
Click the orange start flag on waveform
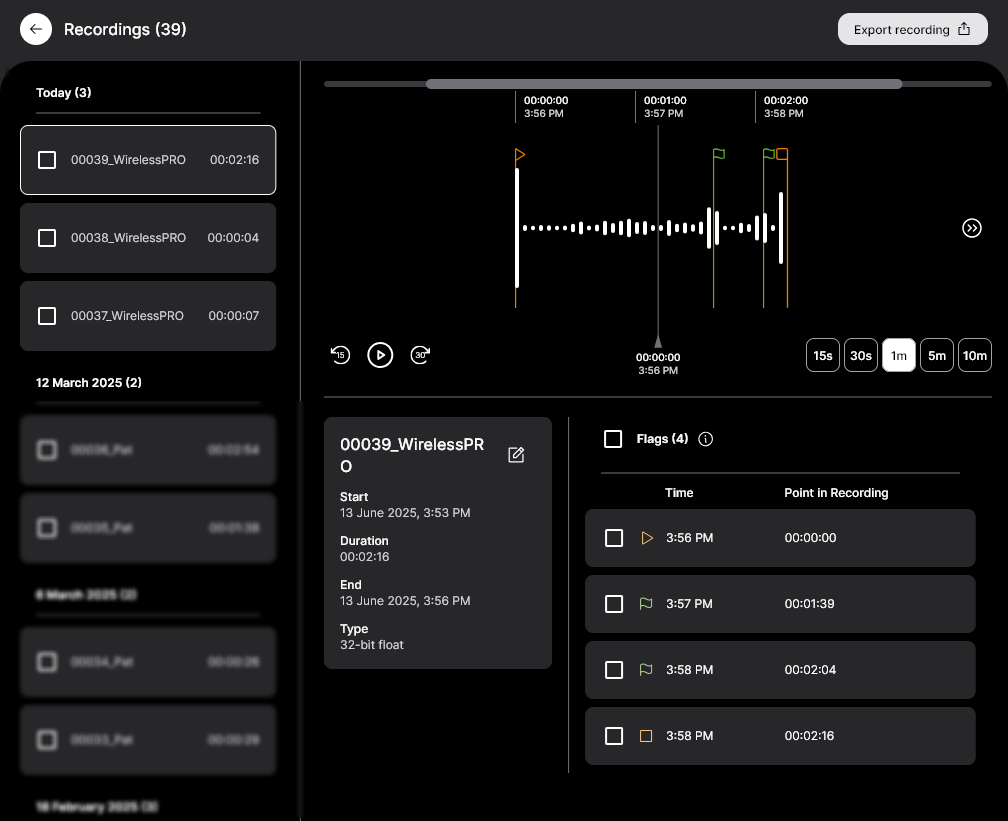(520, 155)
